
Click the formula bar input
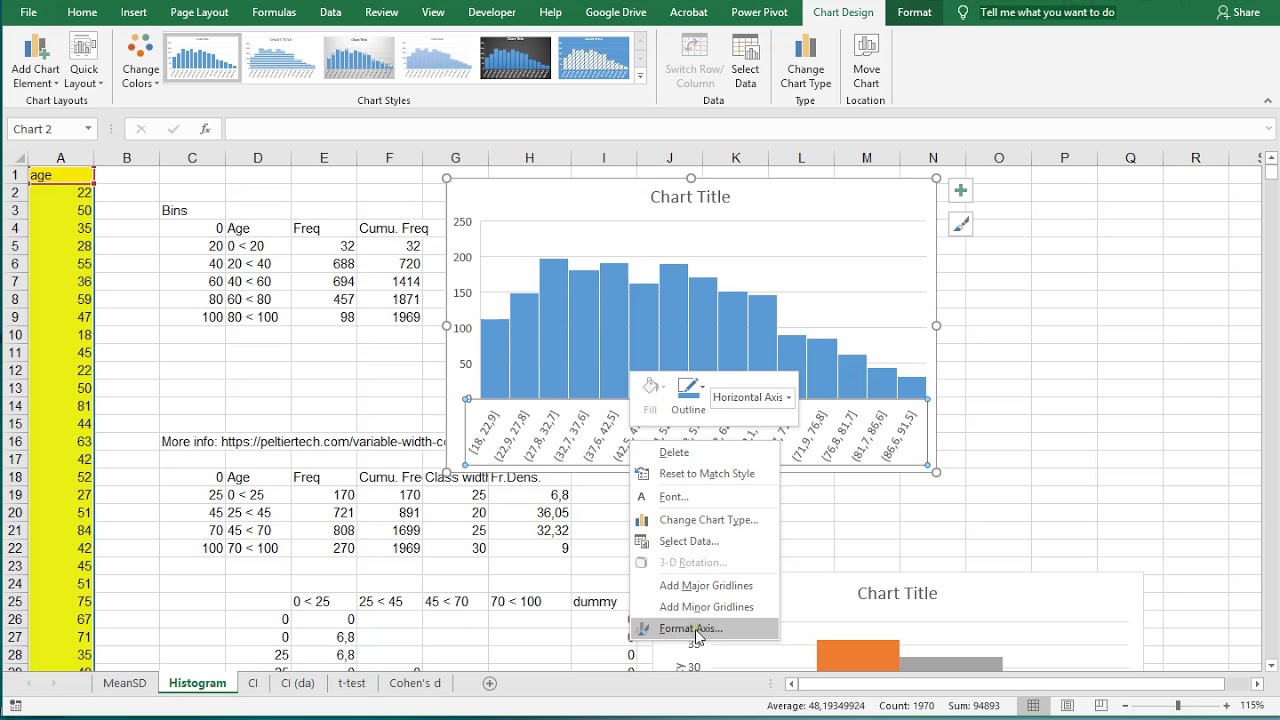[x=744, y=129]
